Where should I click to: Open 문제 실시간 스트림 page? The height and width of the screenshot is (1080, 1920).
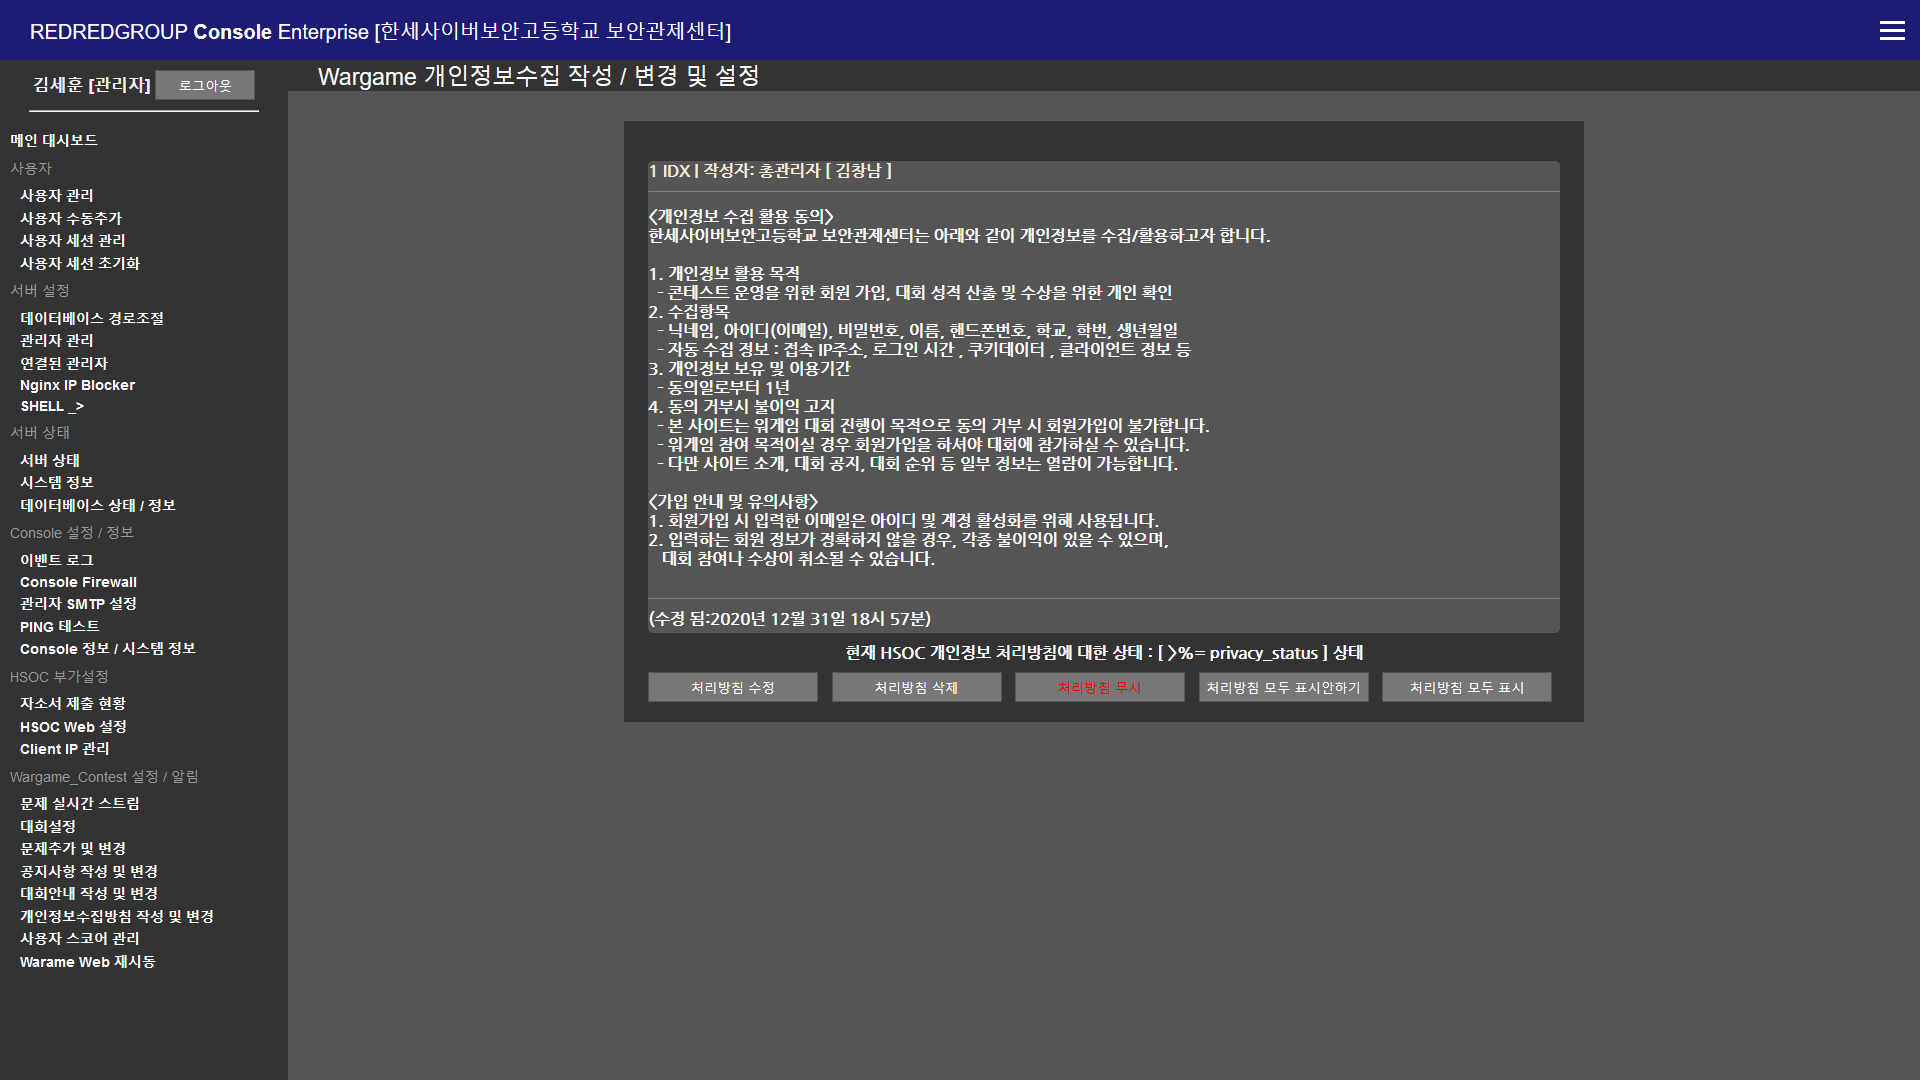(x=80, y=804)
